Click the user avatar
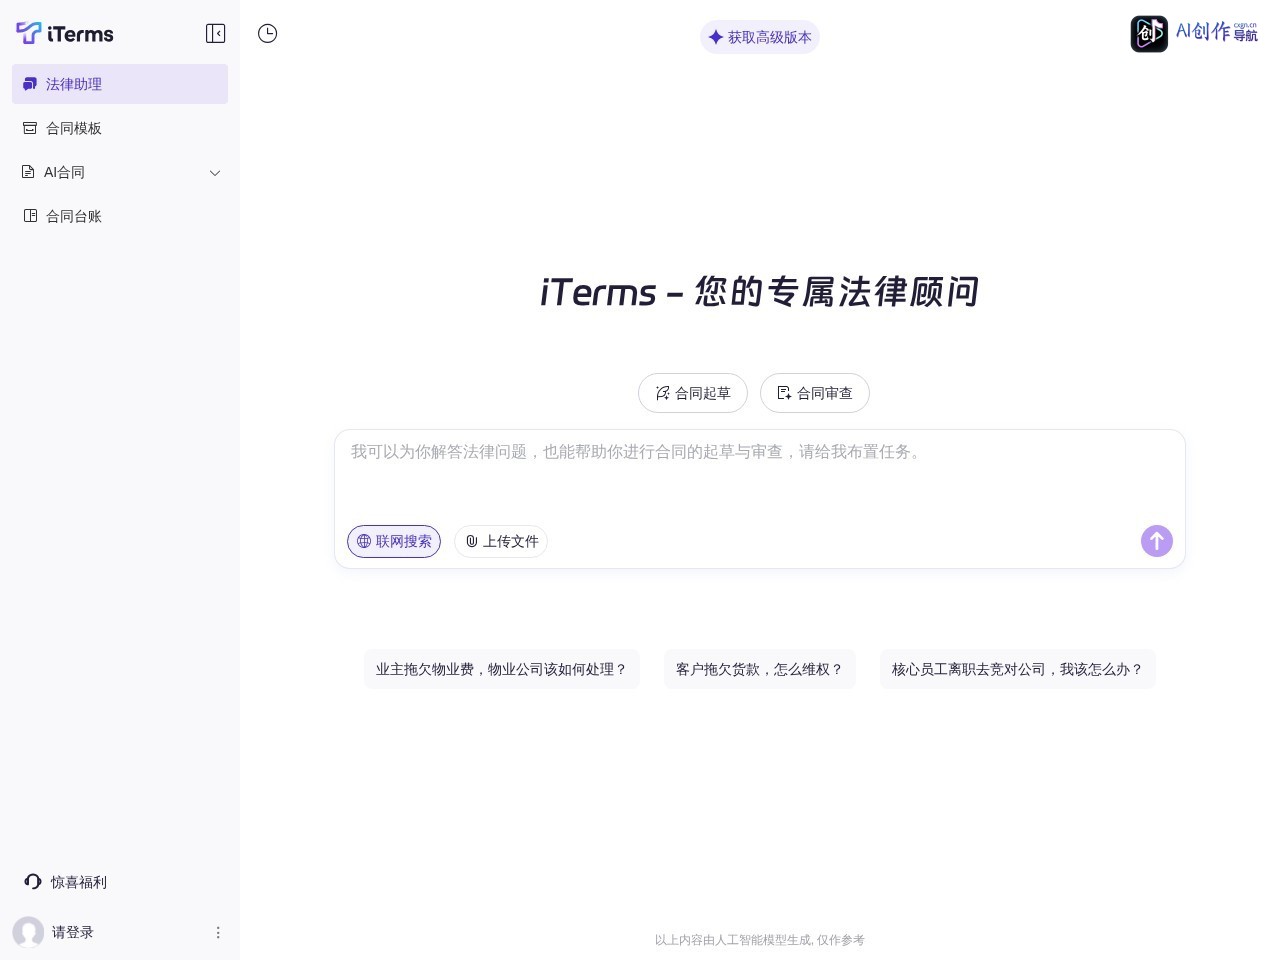 (x=28, y=932)
